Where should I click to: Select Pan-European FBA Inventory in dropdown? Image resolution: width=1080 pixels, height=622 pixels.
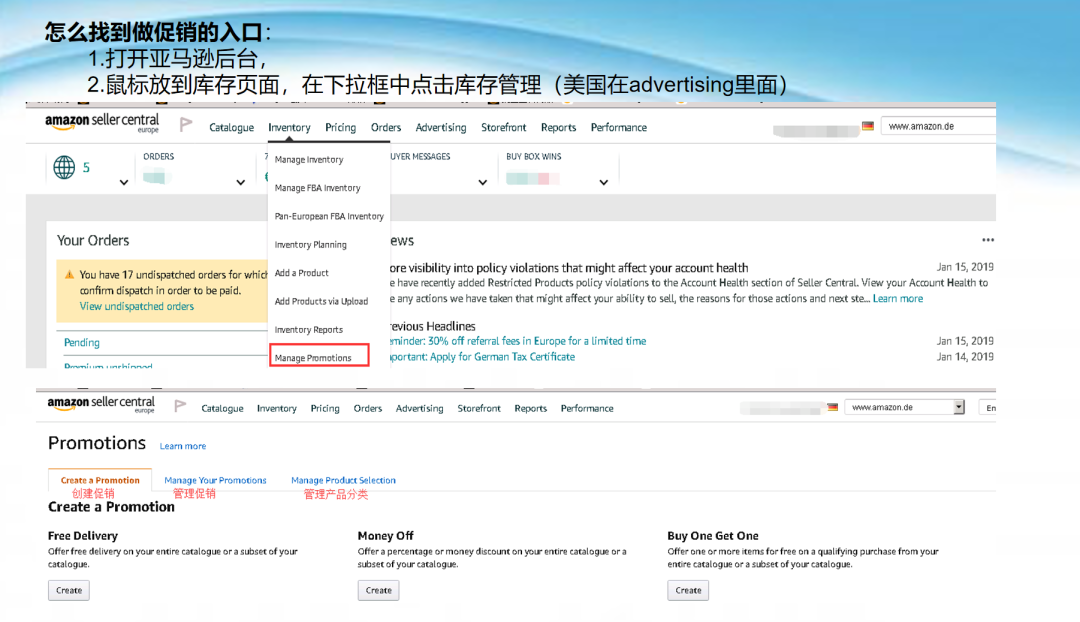(x=329, y=216)
